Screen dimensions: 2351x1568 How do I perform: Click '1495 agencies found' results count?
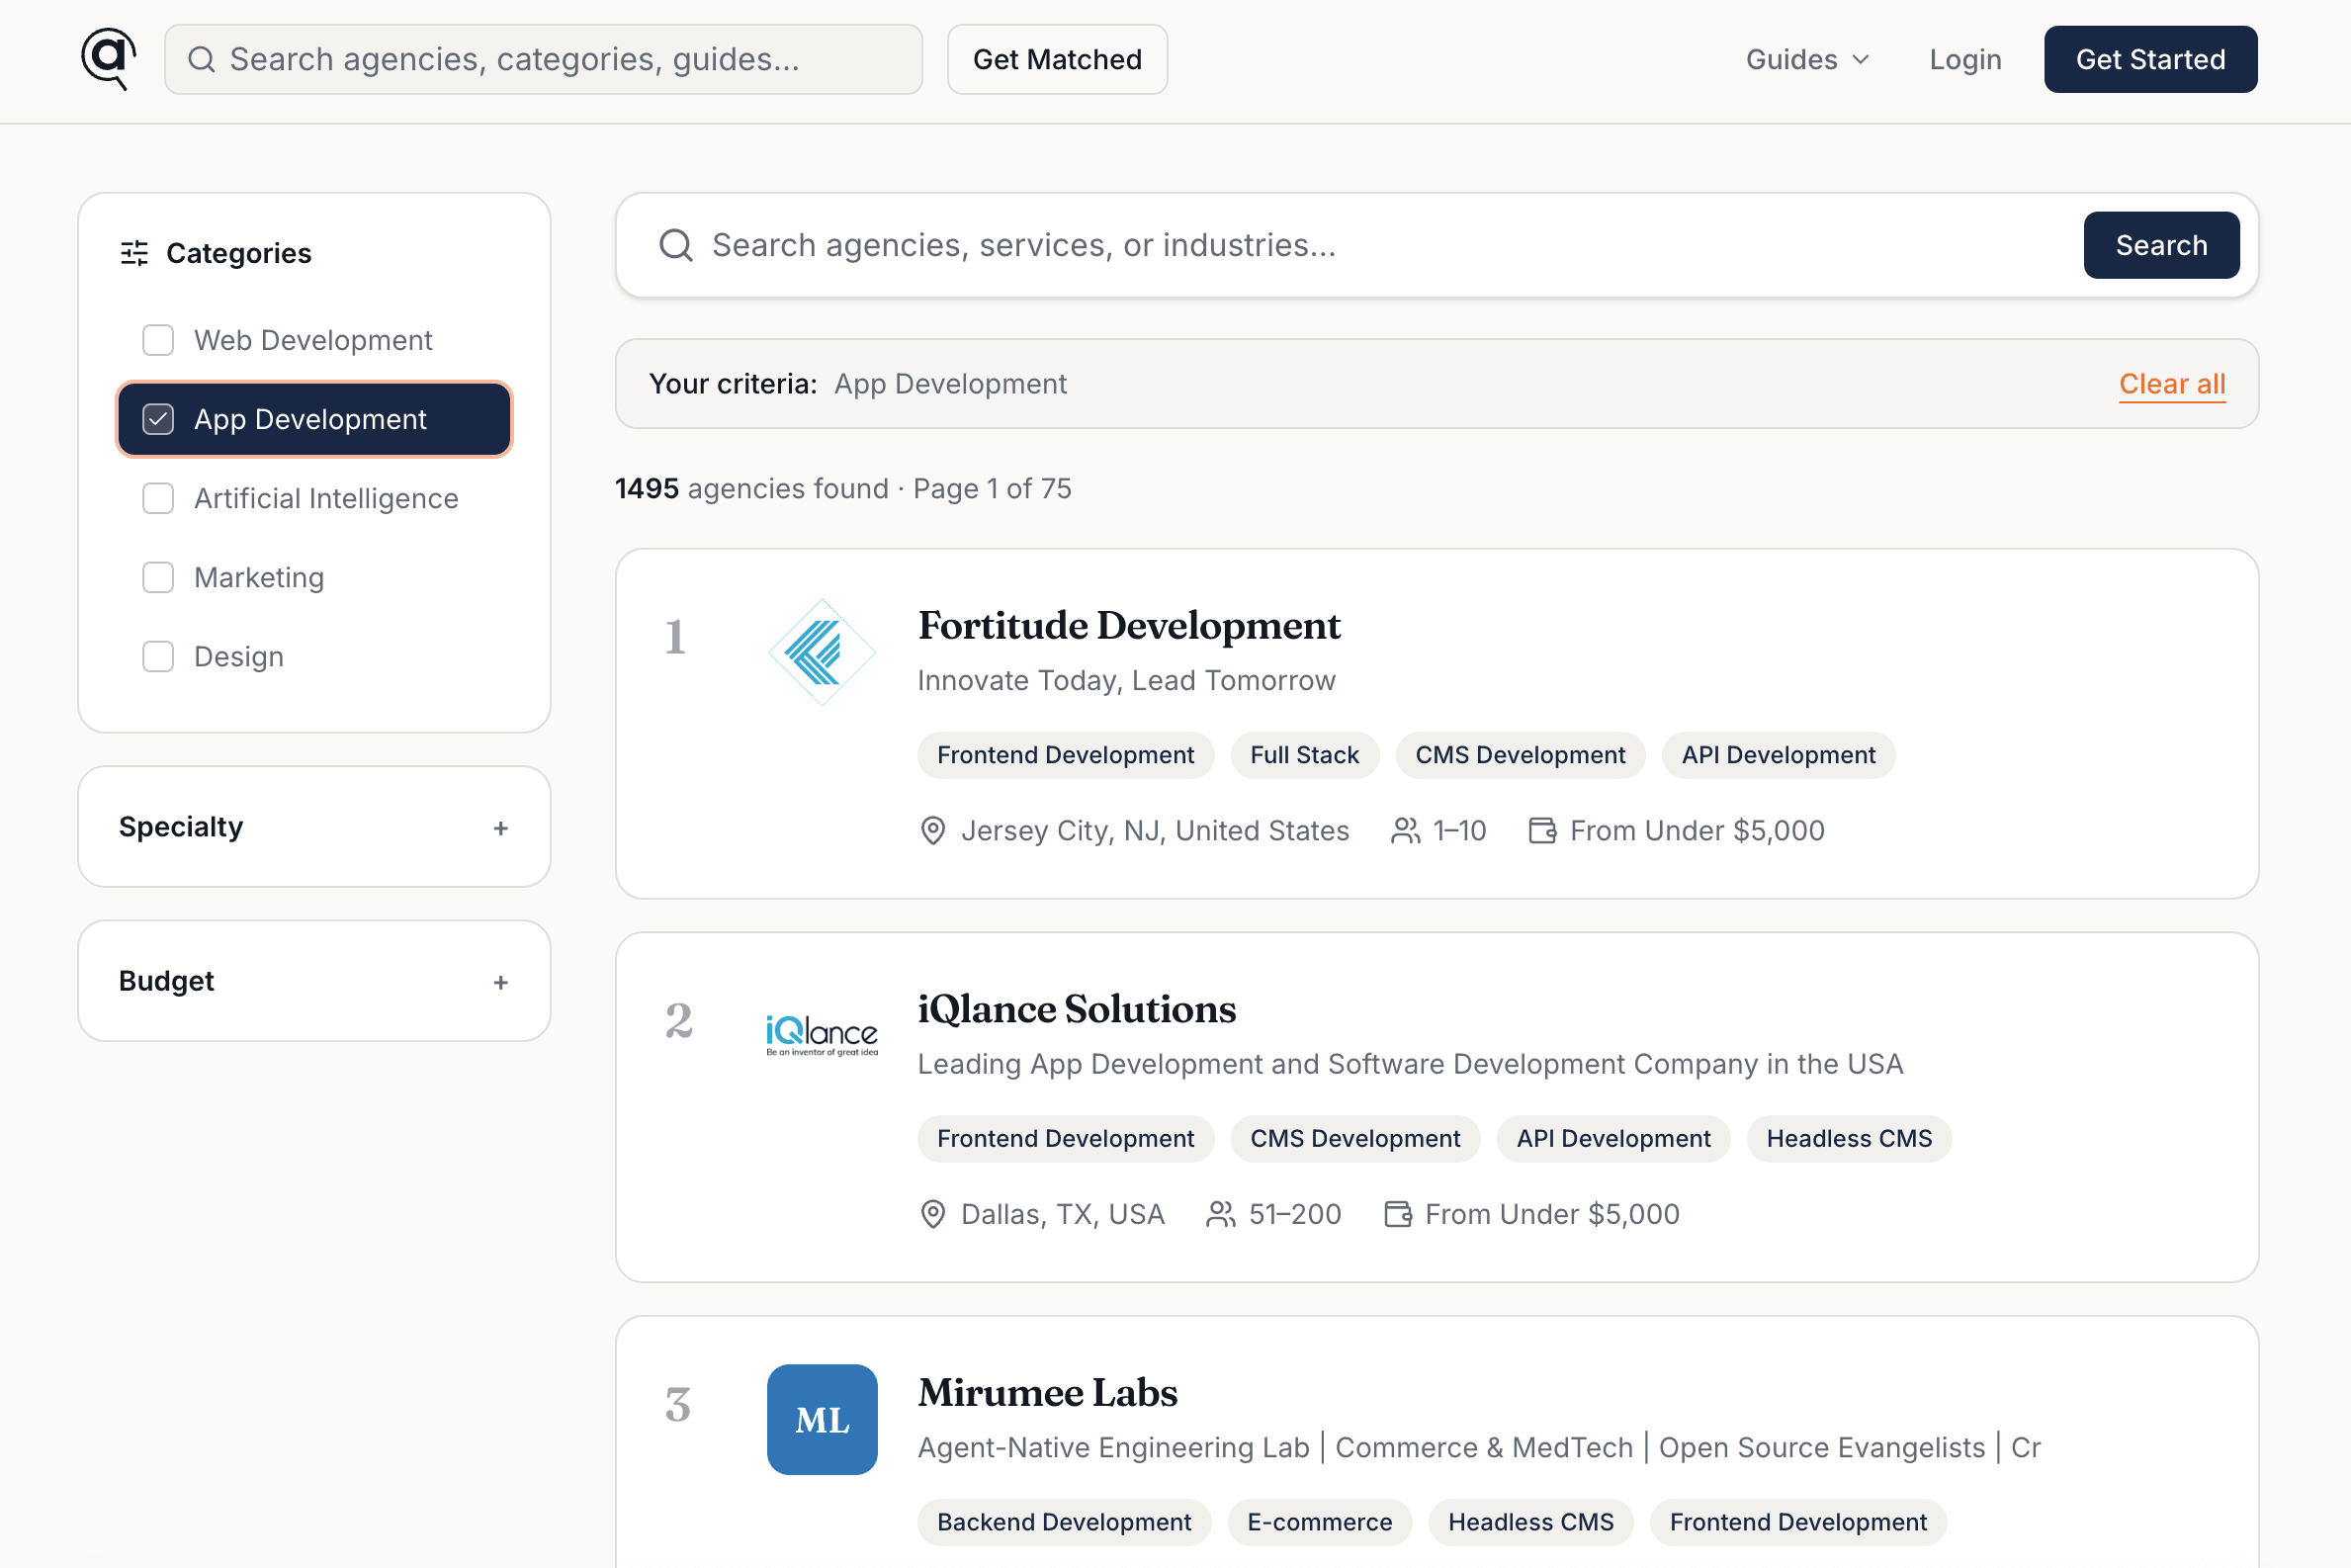(751, 489)
